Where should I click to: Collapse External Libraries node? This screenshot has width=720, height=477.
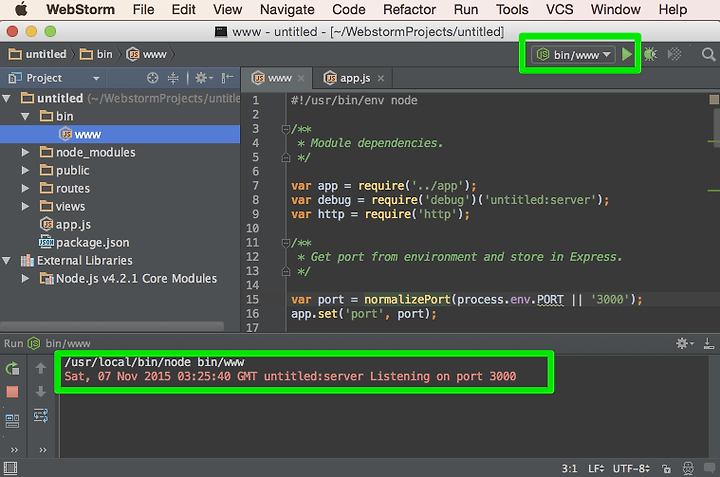click(x=6, y=261)
